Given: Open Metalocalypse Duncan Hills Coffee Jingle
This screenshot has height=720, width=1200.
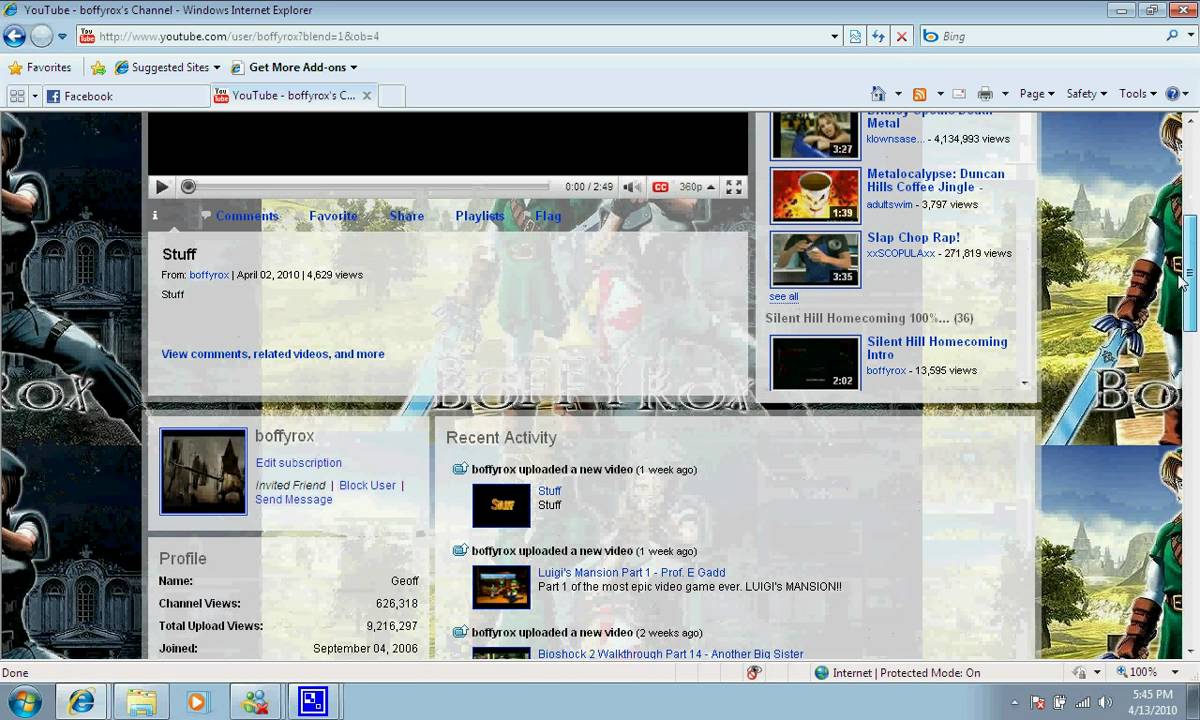Looking at the screenshot, I should (x=936, y=180).
